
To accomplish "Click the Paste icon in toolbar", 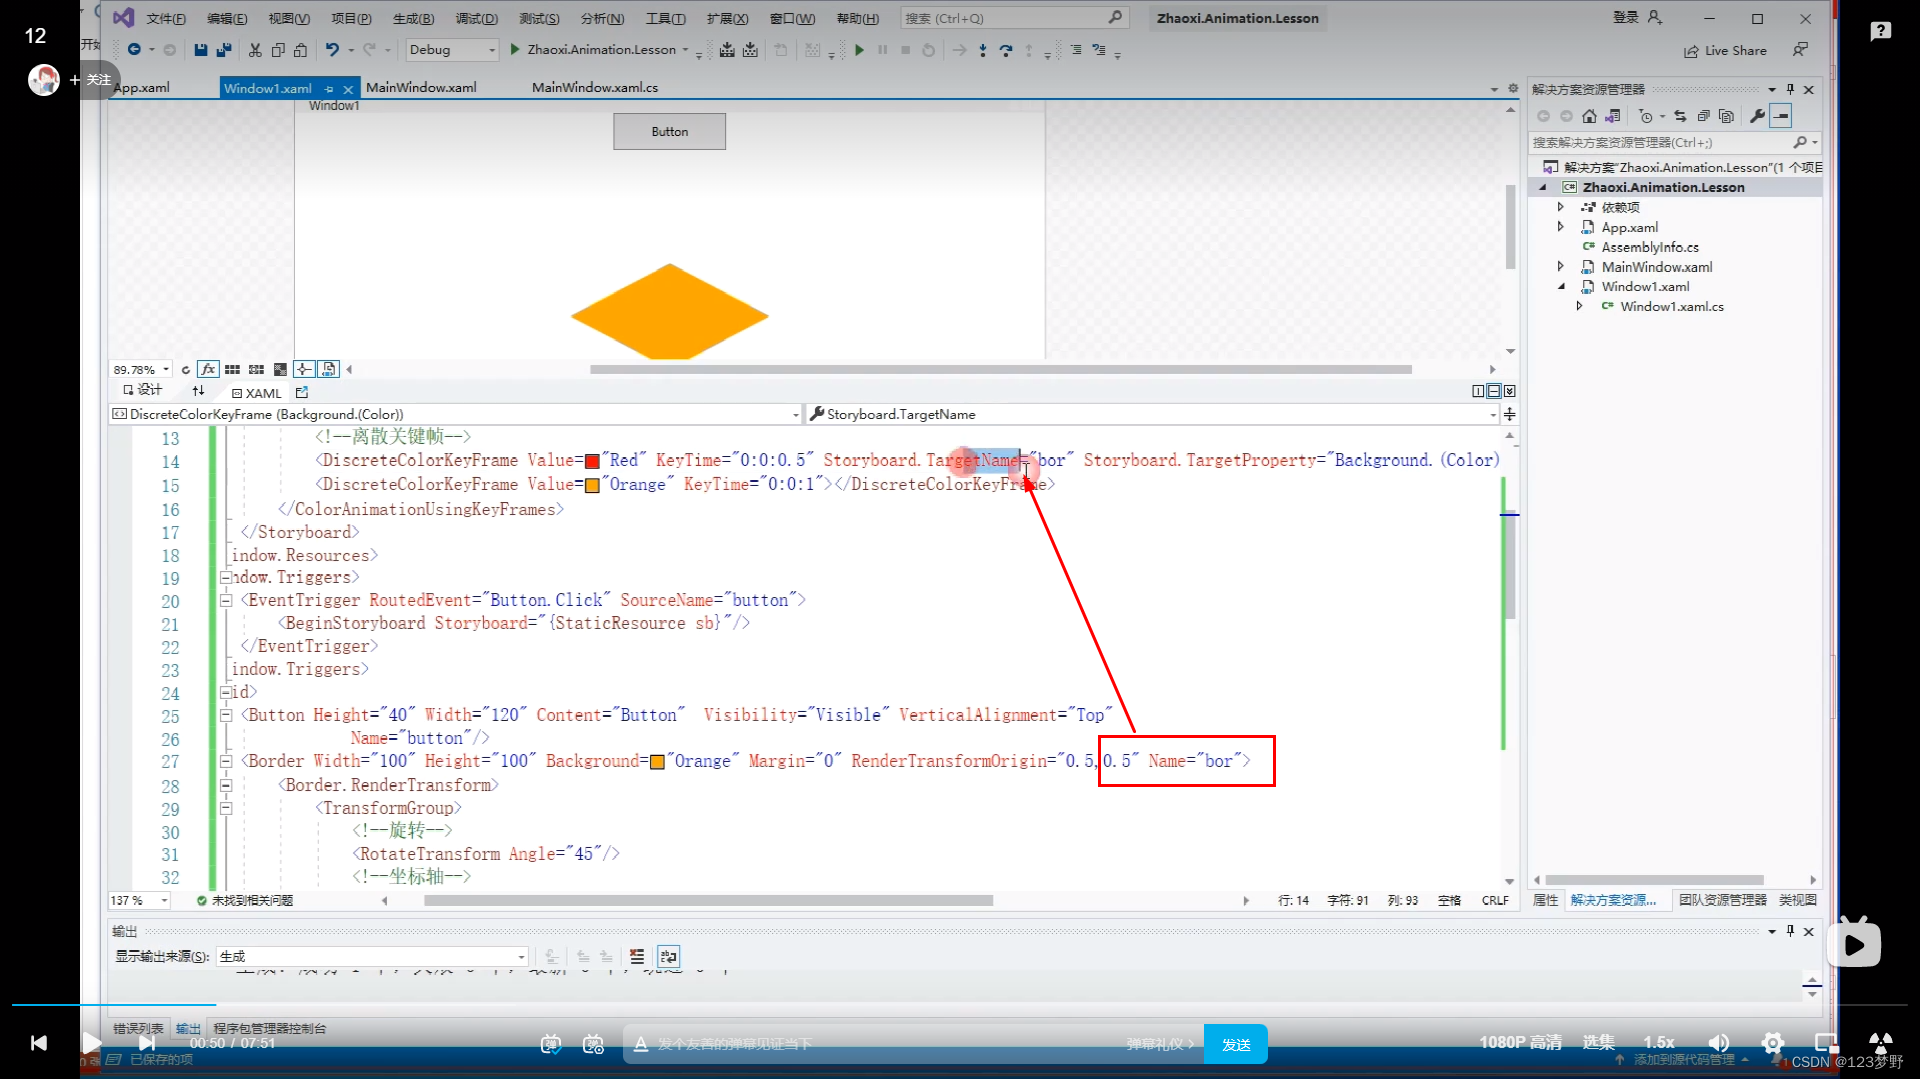I will [300, 50].
